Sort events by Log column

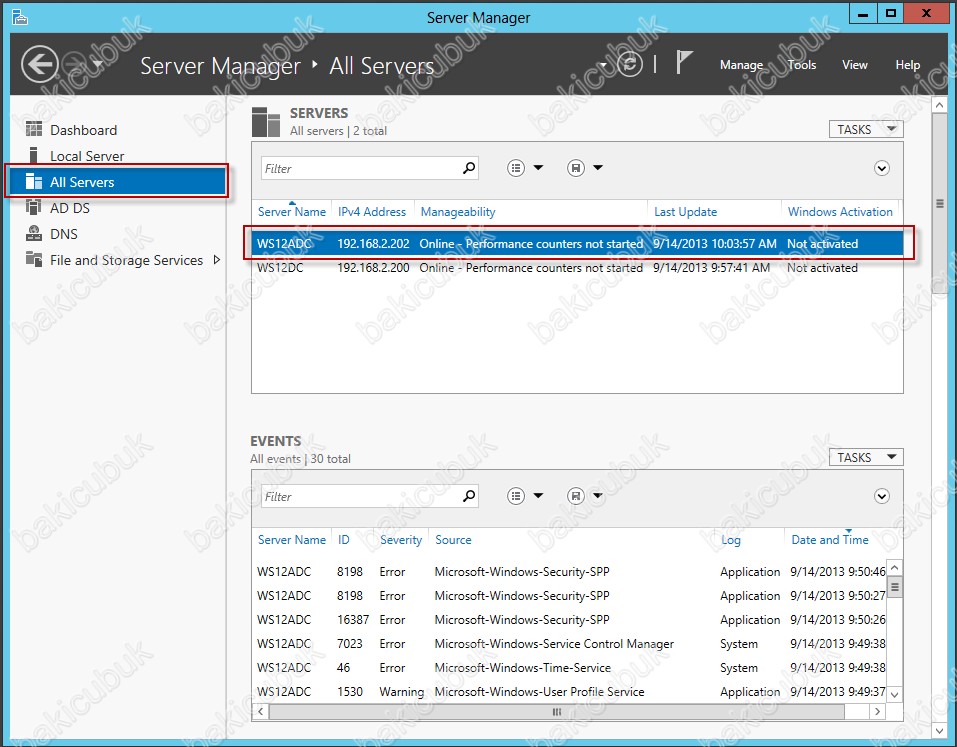click(x=731, y=540)
